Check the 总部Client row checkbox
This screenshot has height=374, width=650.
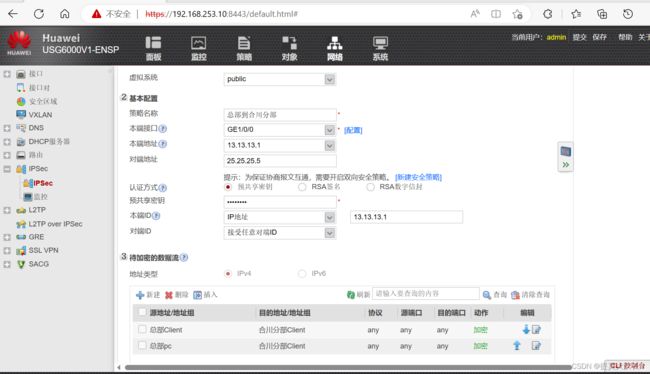pos(142,329)
